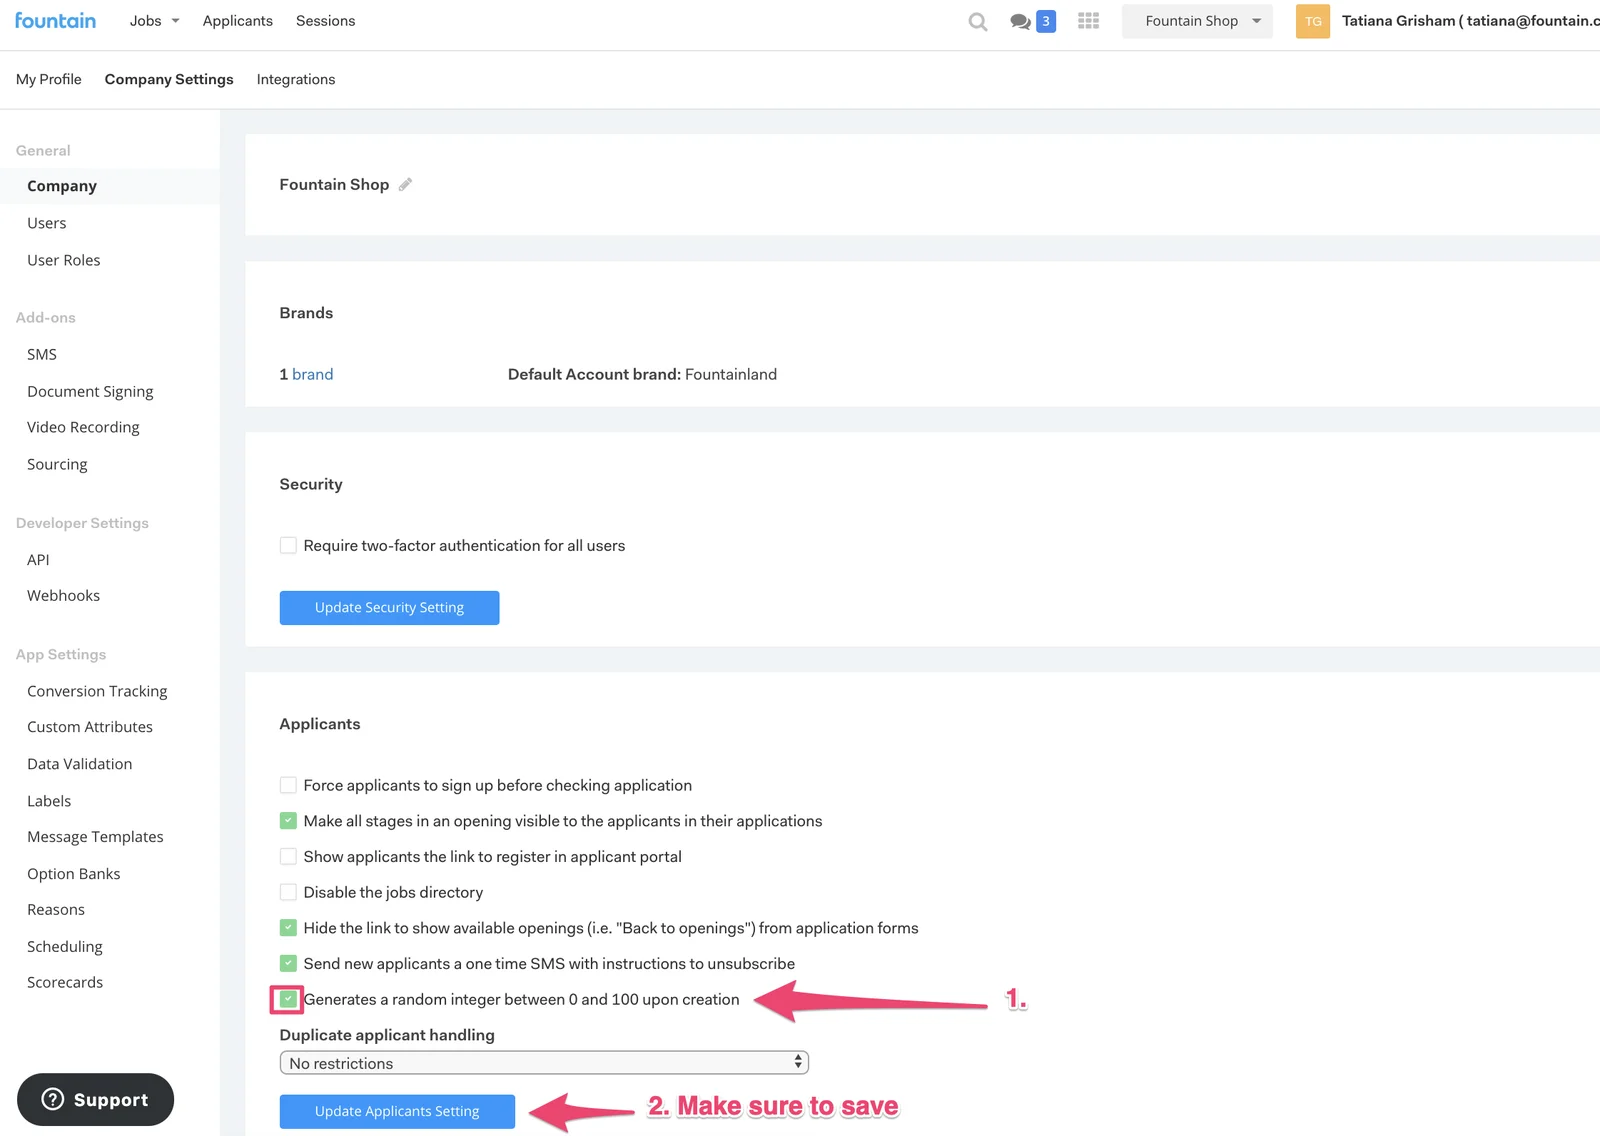Open the search magnifier icon
The height and width of the screenshot is (1136, 1600).
[x=978, y=21]
